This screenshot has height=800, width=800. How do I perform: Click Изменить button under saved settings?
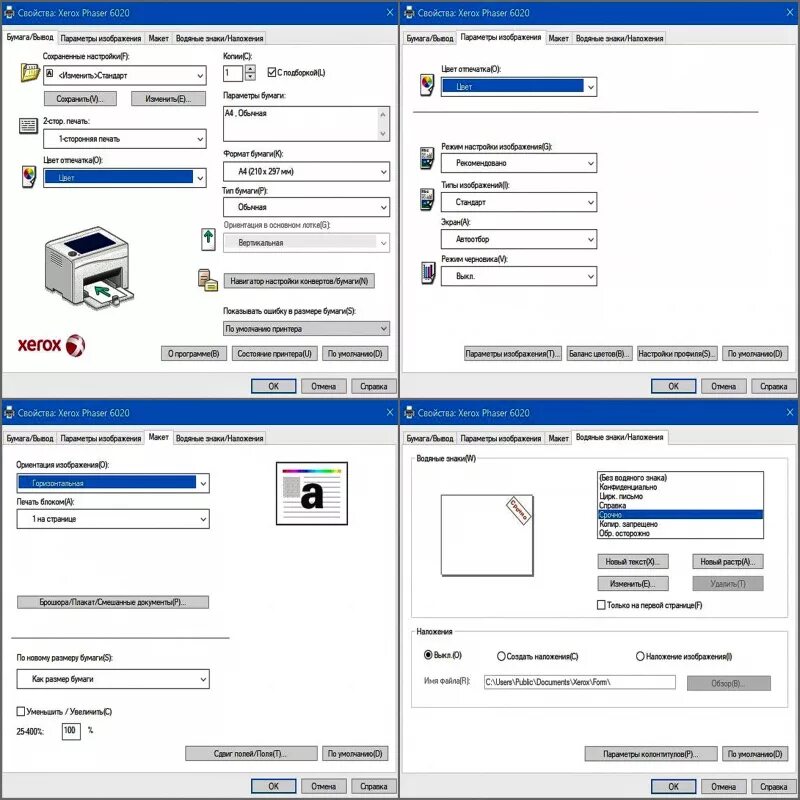[x=168, y=98]
